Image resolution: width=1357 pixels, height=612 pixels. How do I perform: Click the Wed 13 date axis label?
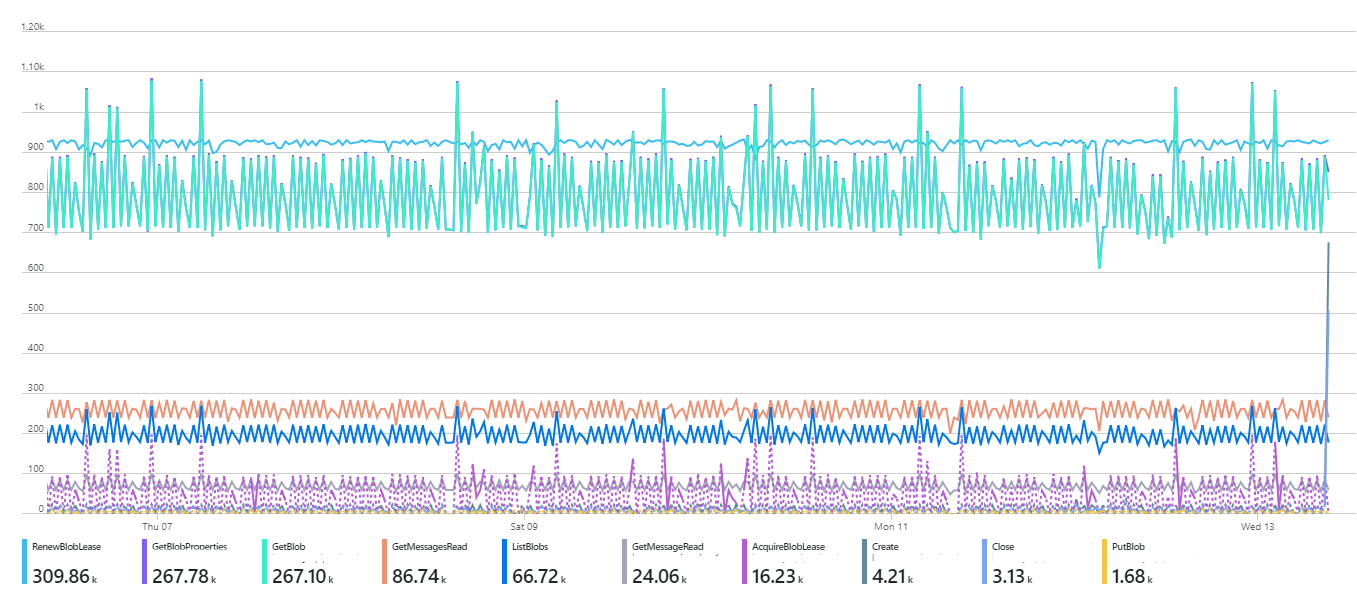tap(1257, 525)
